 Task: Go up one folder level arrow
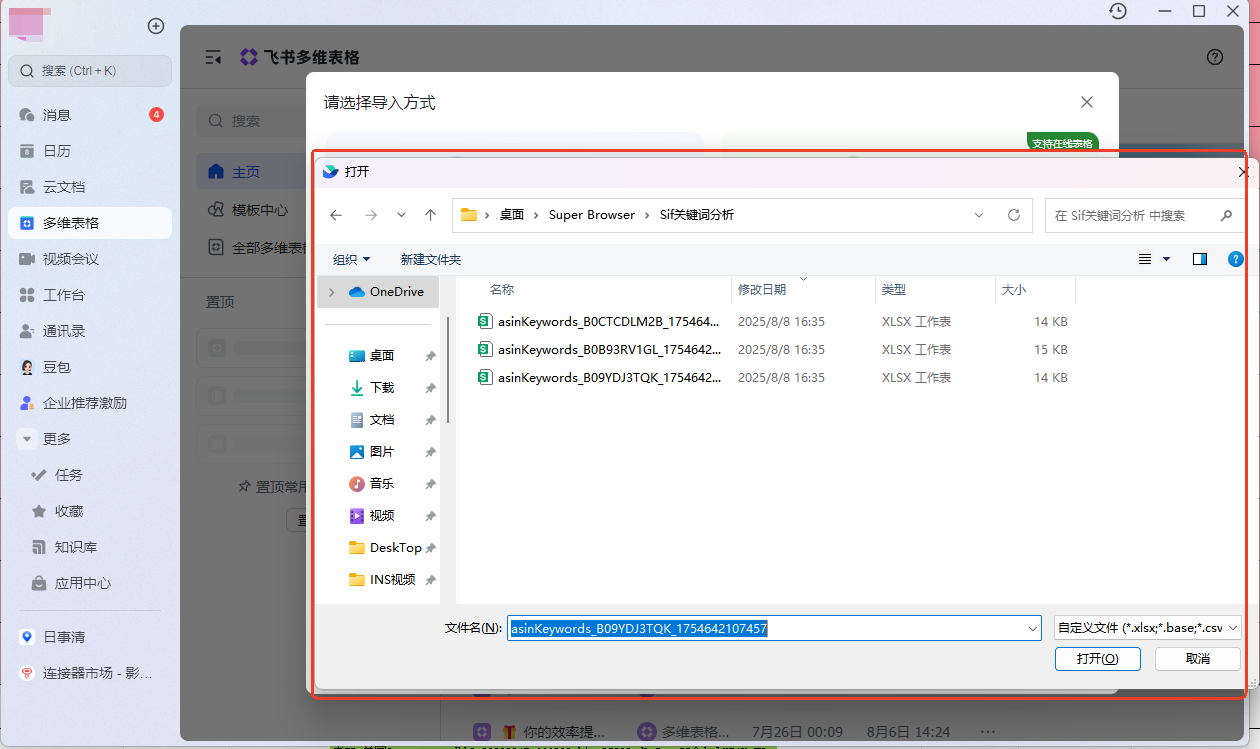click(430, 215)
